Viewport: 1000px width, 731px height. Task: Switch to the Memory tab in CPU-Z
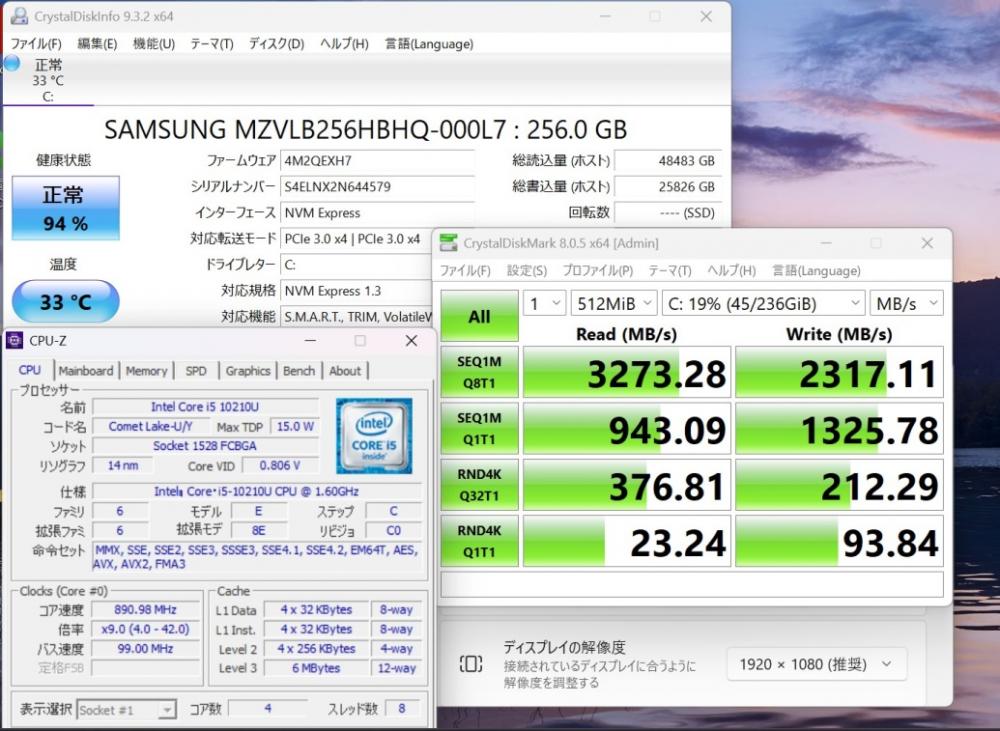click(146, 371)
